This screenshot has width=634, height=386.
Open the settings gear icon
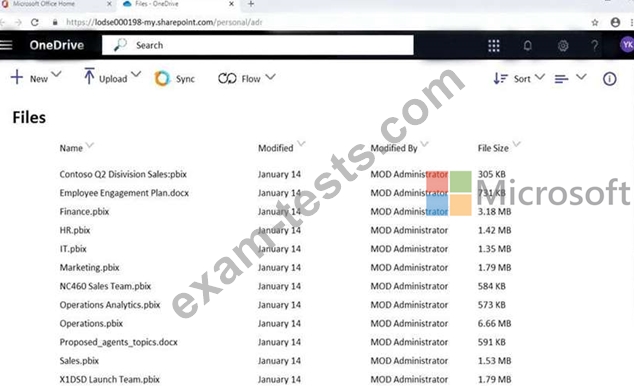click(563, 46)
